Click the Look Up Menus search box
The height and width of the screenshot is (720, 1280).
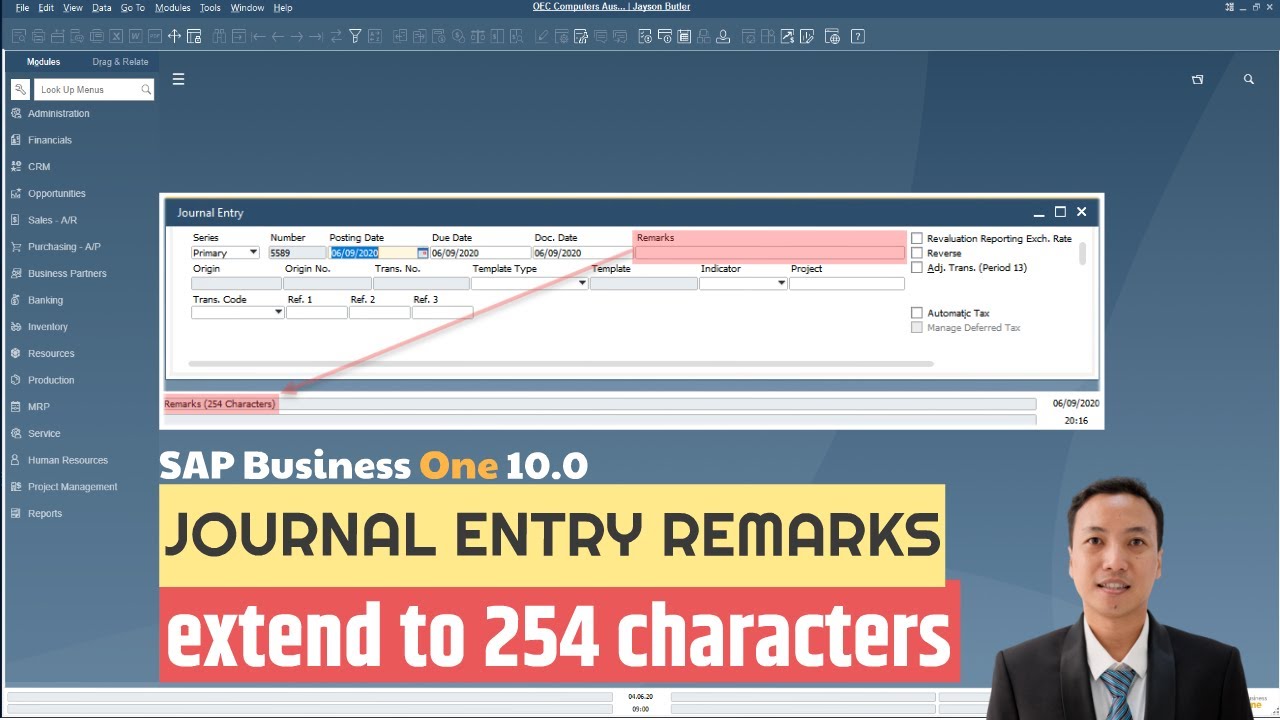click(94, 90)
